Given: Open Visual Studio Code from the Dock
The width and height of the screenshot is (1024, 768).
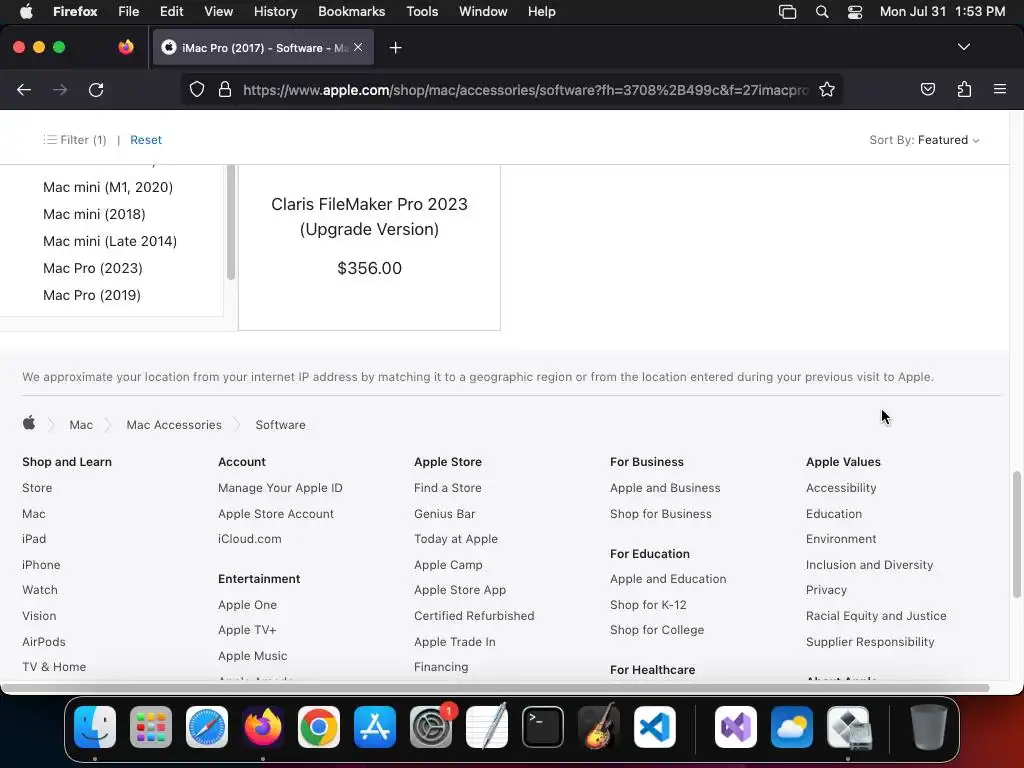Looking at the screenshot, I should pos(655,727).
